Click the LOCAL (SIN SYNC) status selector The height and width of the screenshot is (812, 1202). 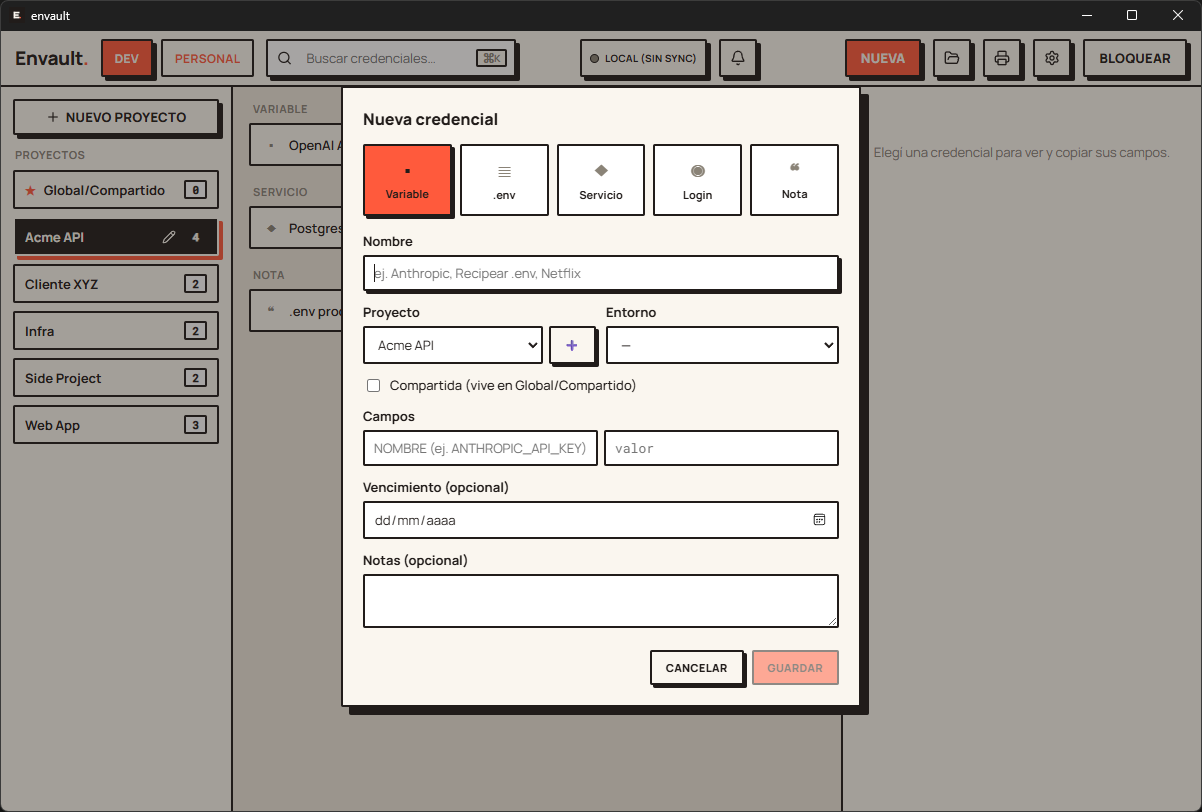pyautogui.click(x=643, y=58)
